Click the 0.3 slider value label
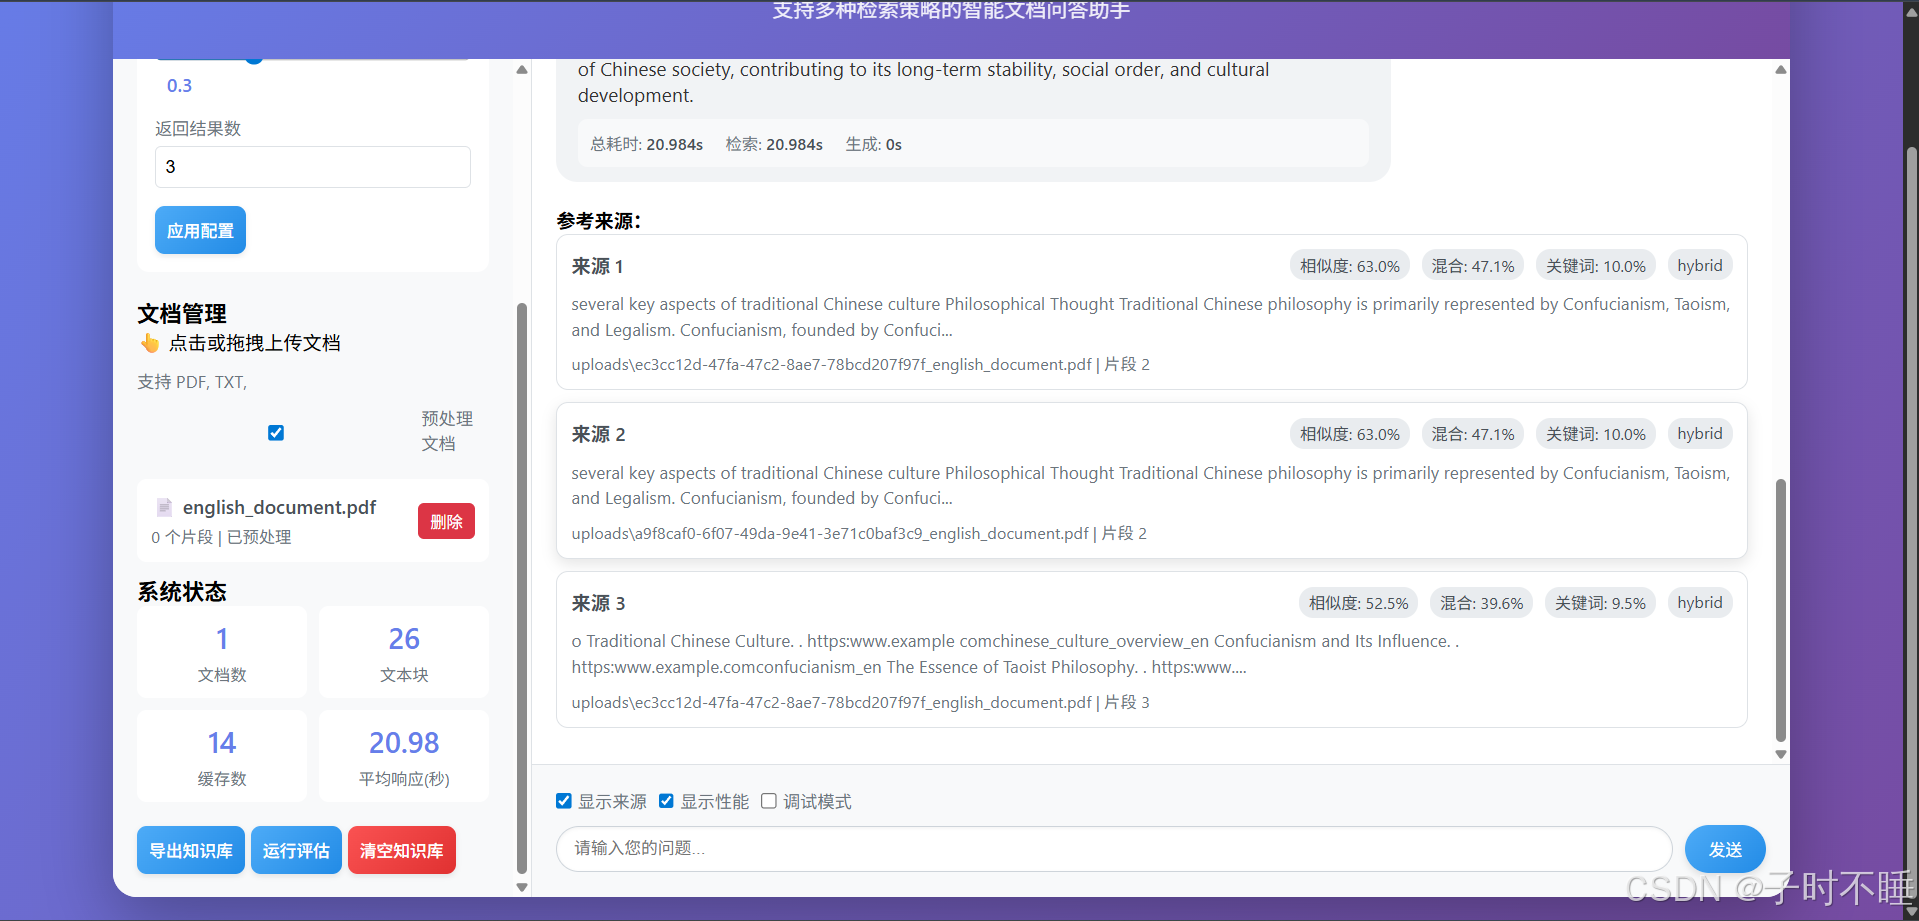Image resolution: width=1919 pixels, height=921 pixels. pos(179,86)
